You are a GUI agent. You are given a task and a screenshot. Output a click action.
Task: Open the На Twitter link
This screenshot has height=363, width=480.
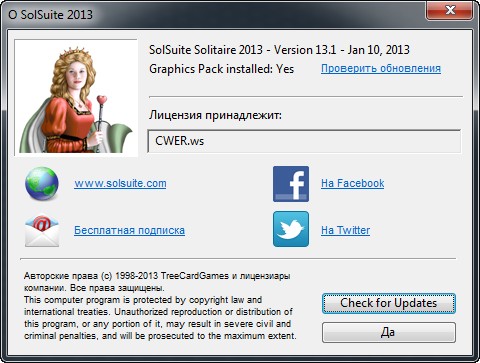tap(346, 230)
